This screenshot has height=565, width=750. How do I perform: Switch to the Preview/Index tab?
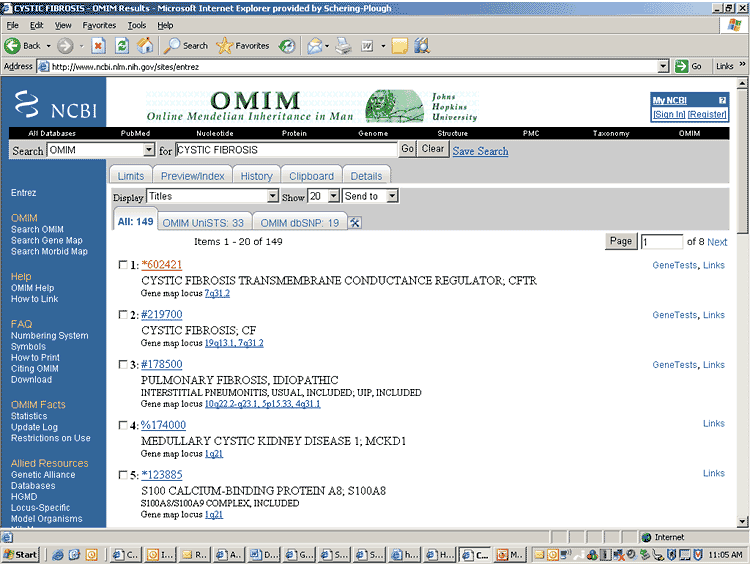(192, 176)
